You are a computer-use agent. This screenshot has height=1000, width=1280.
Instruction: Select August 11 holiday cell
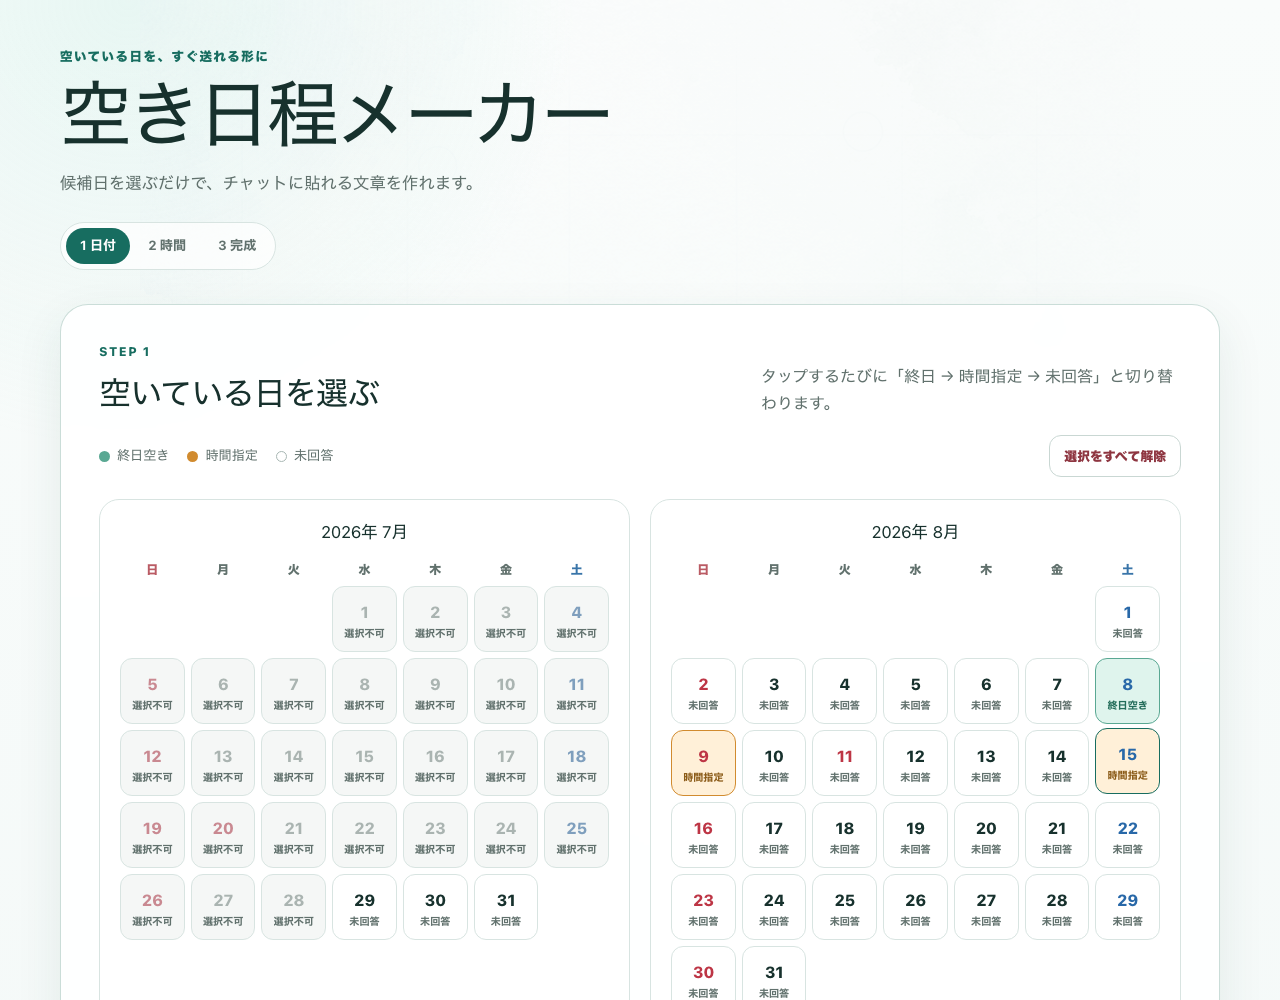(x=845, y=763)
